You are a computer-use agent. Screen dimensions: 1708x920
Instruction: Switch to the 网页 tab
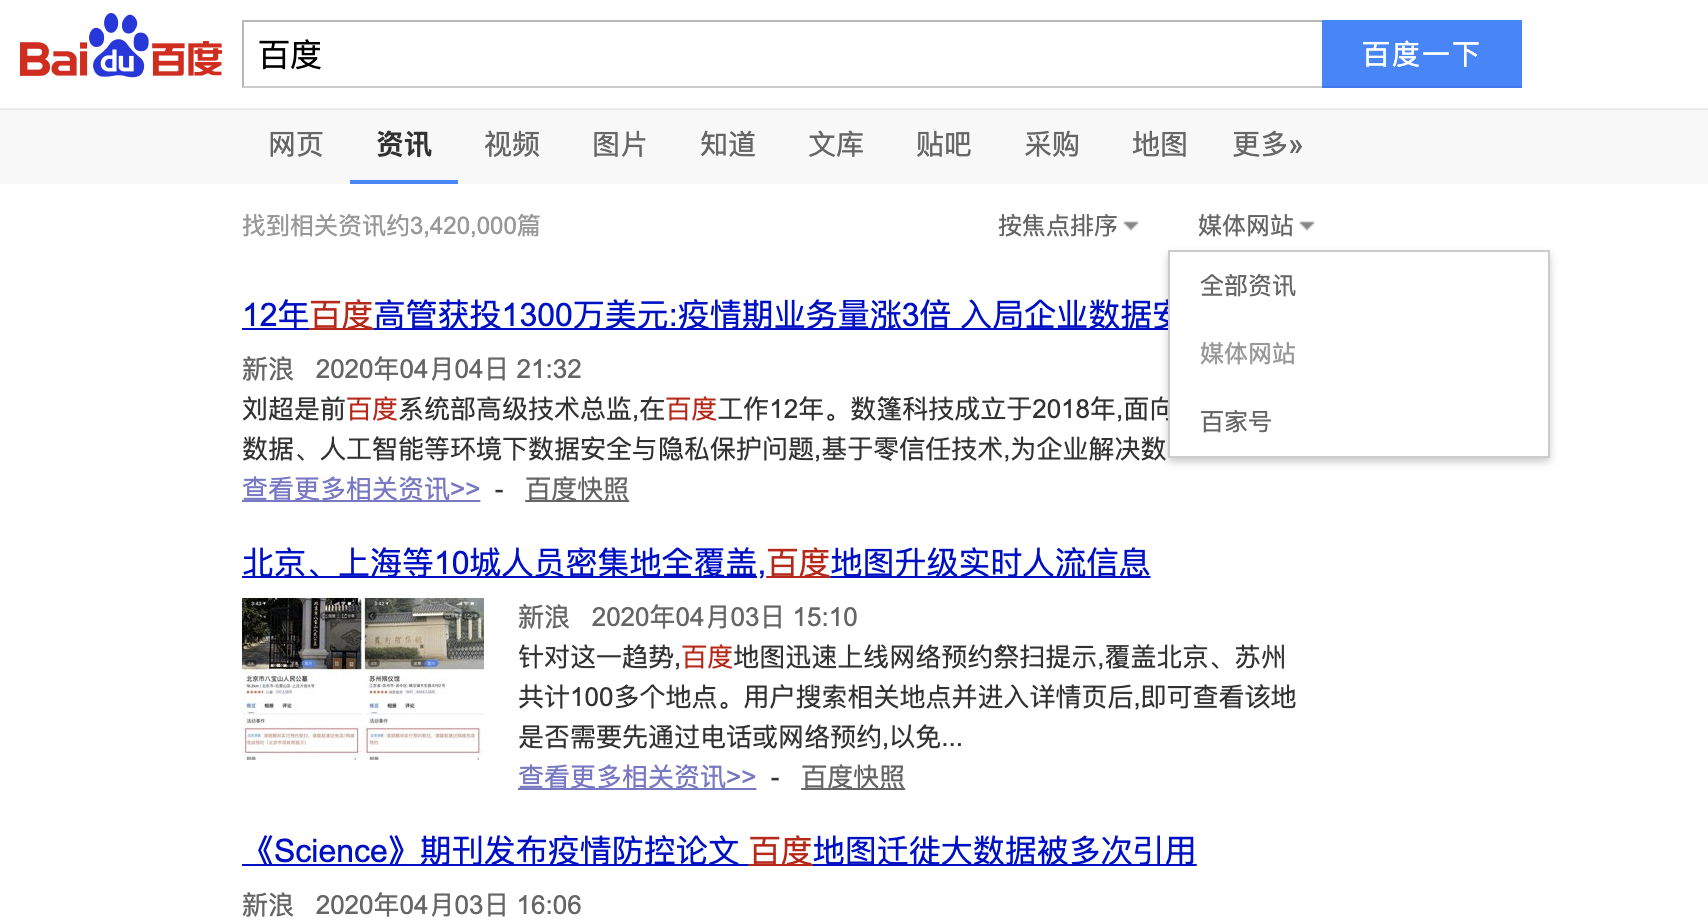click(296, 145)
